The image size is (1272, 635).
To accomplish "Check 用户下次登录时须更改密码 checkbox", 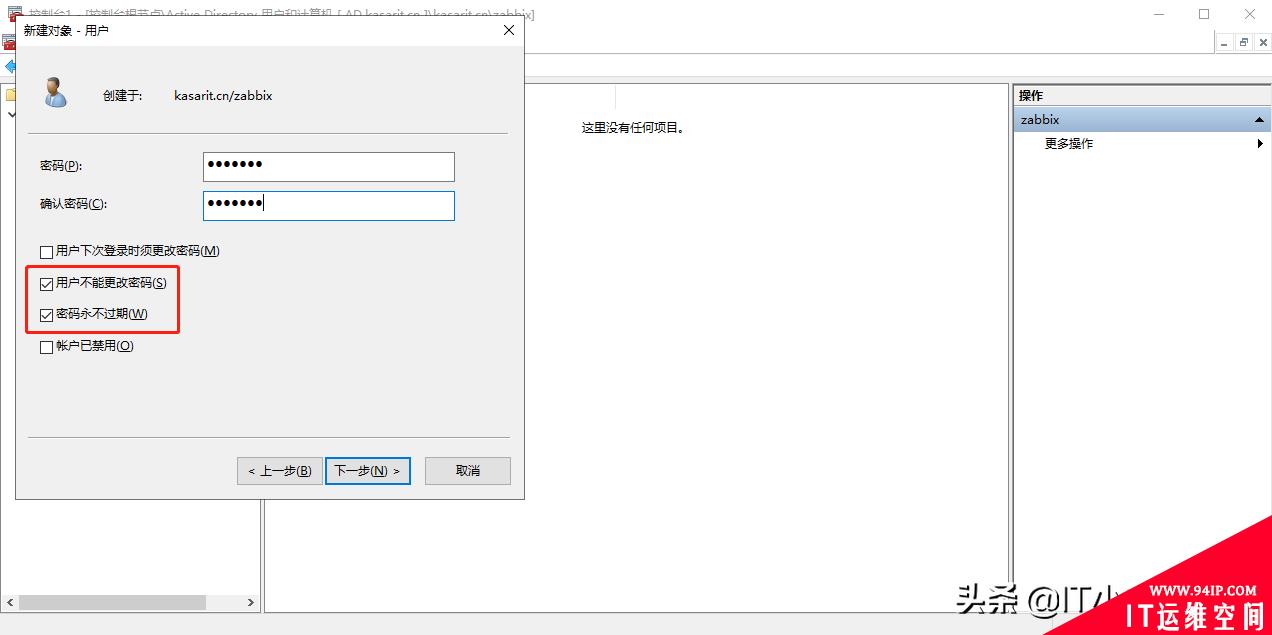I will click(x=46, y=252).
